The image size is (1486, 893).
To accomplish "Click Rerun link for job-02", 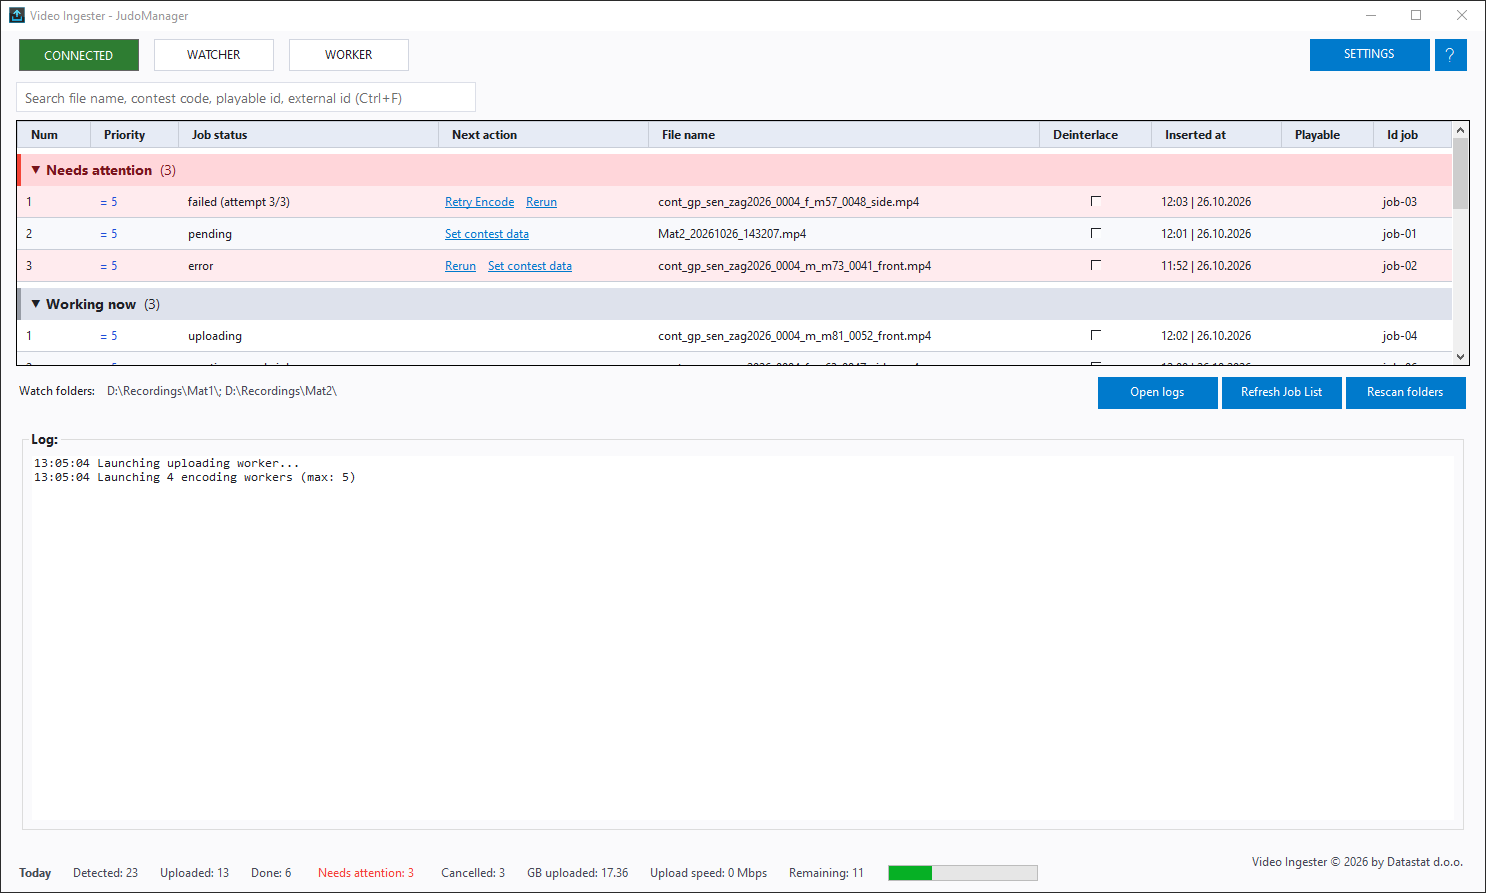I will tap(460, 266).
